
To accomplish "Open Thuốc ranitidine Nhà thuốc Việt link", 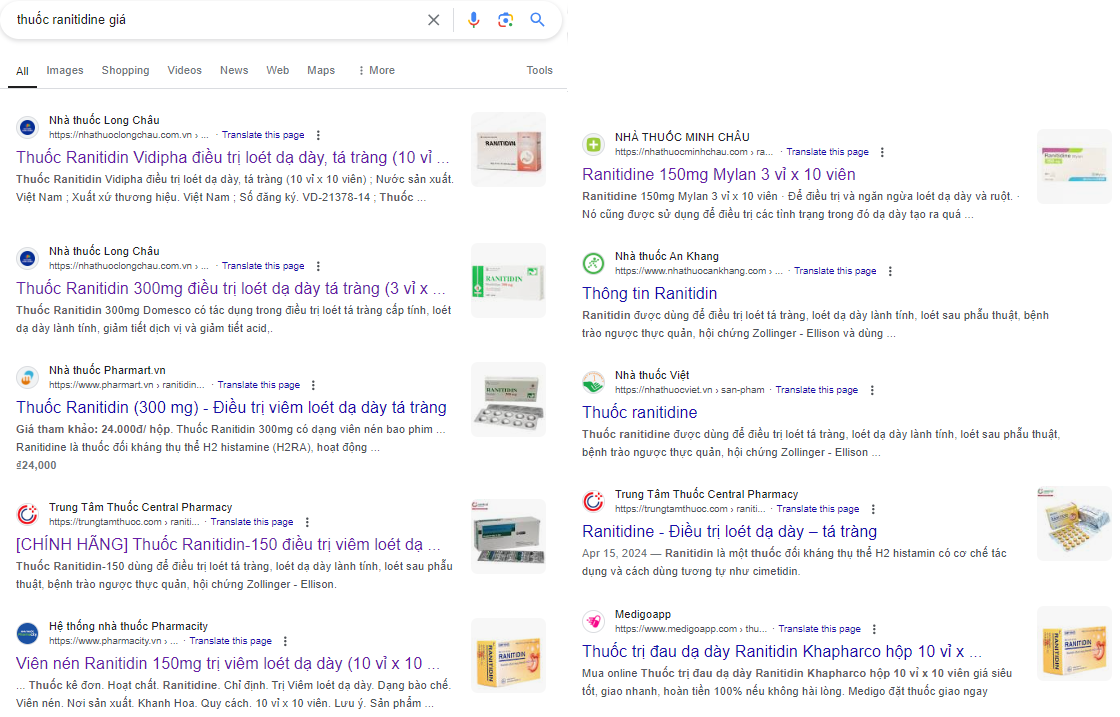I will pyautogui.click(x=639, y=413).
